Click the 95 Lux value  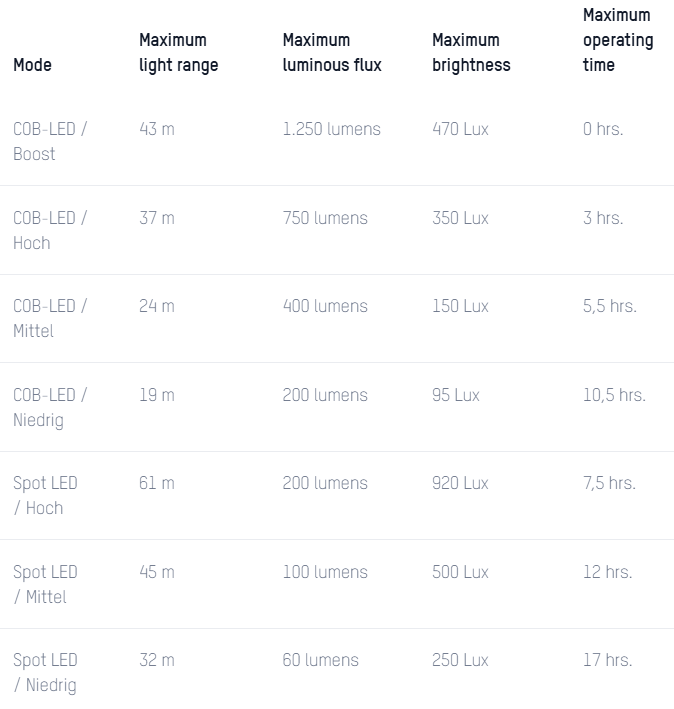[456, 395]
